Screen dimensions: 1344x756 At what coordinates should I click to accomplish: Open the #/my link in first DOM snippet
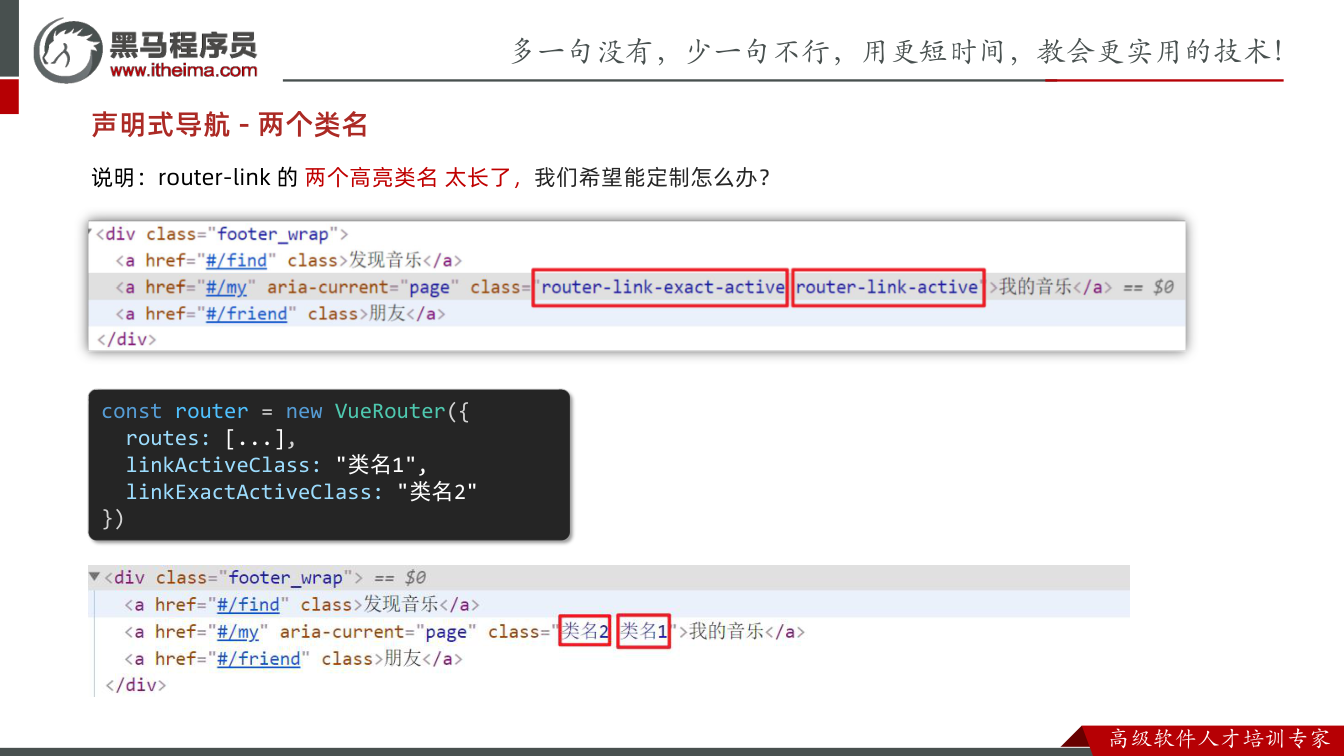click(226, 287)
